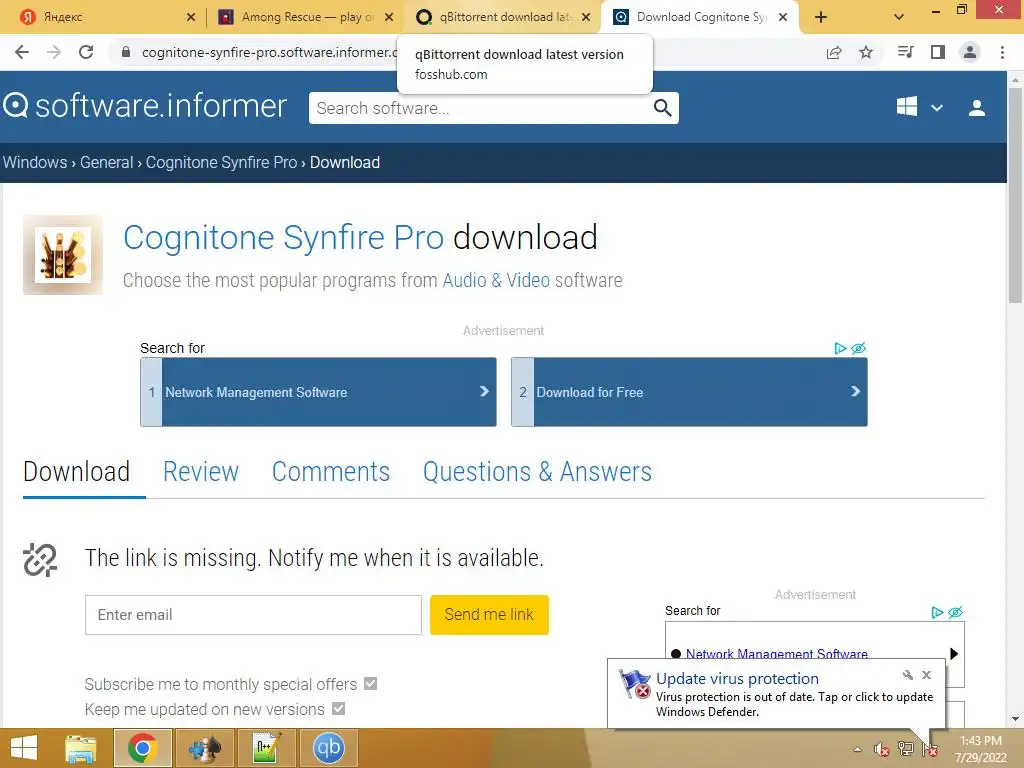
Task: Go to Windows breadcrumb link
Action: pyautogui.click(x=35, y=162)
